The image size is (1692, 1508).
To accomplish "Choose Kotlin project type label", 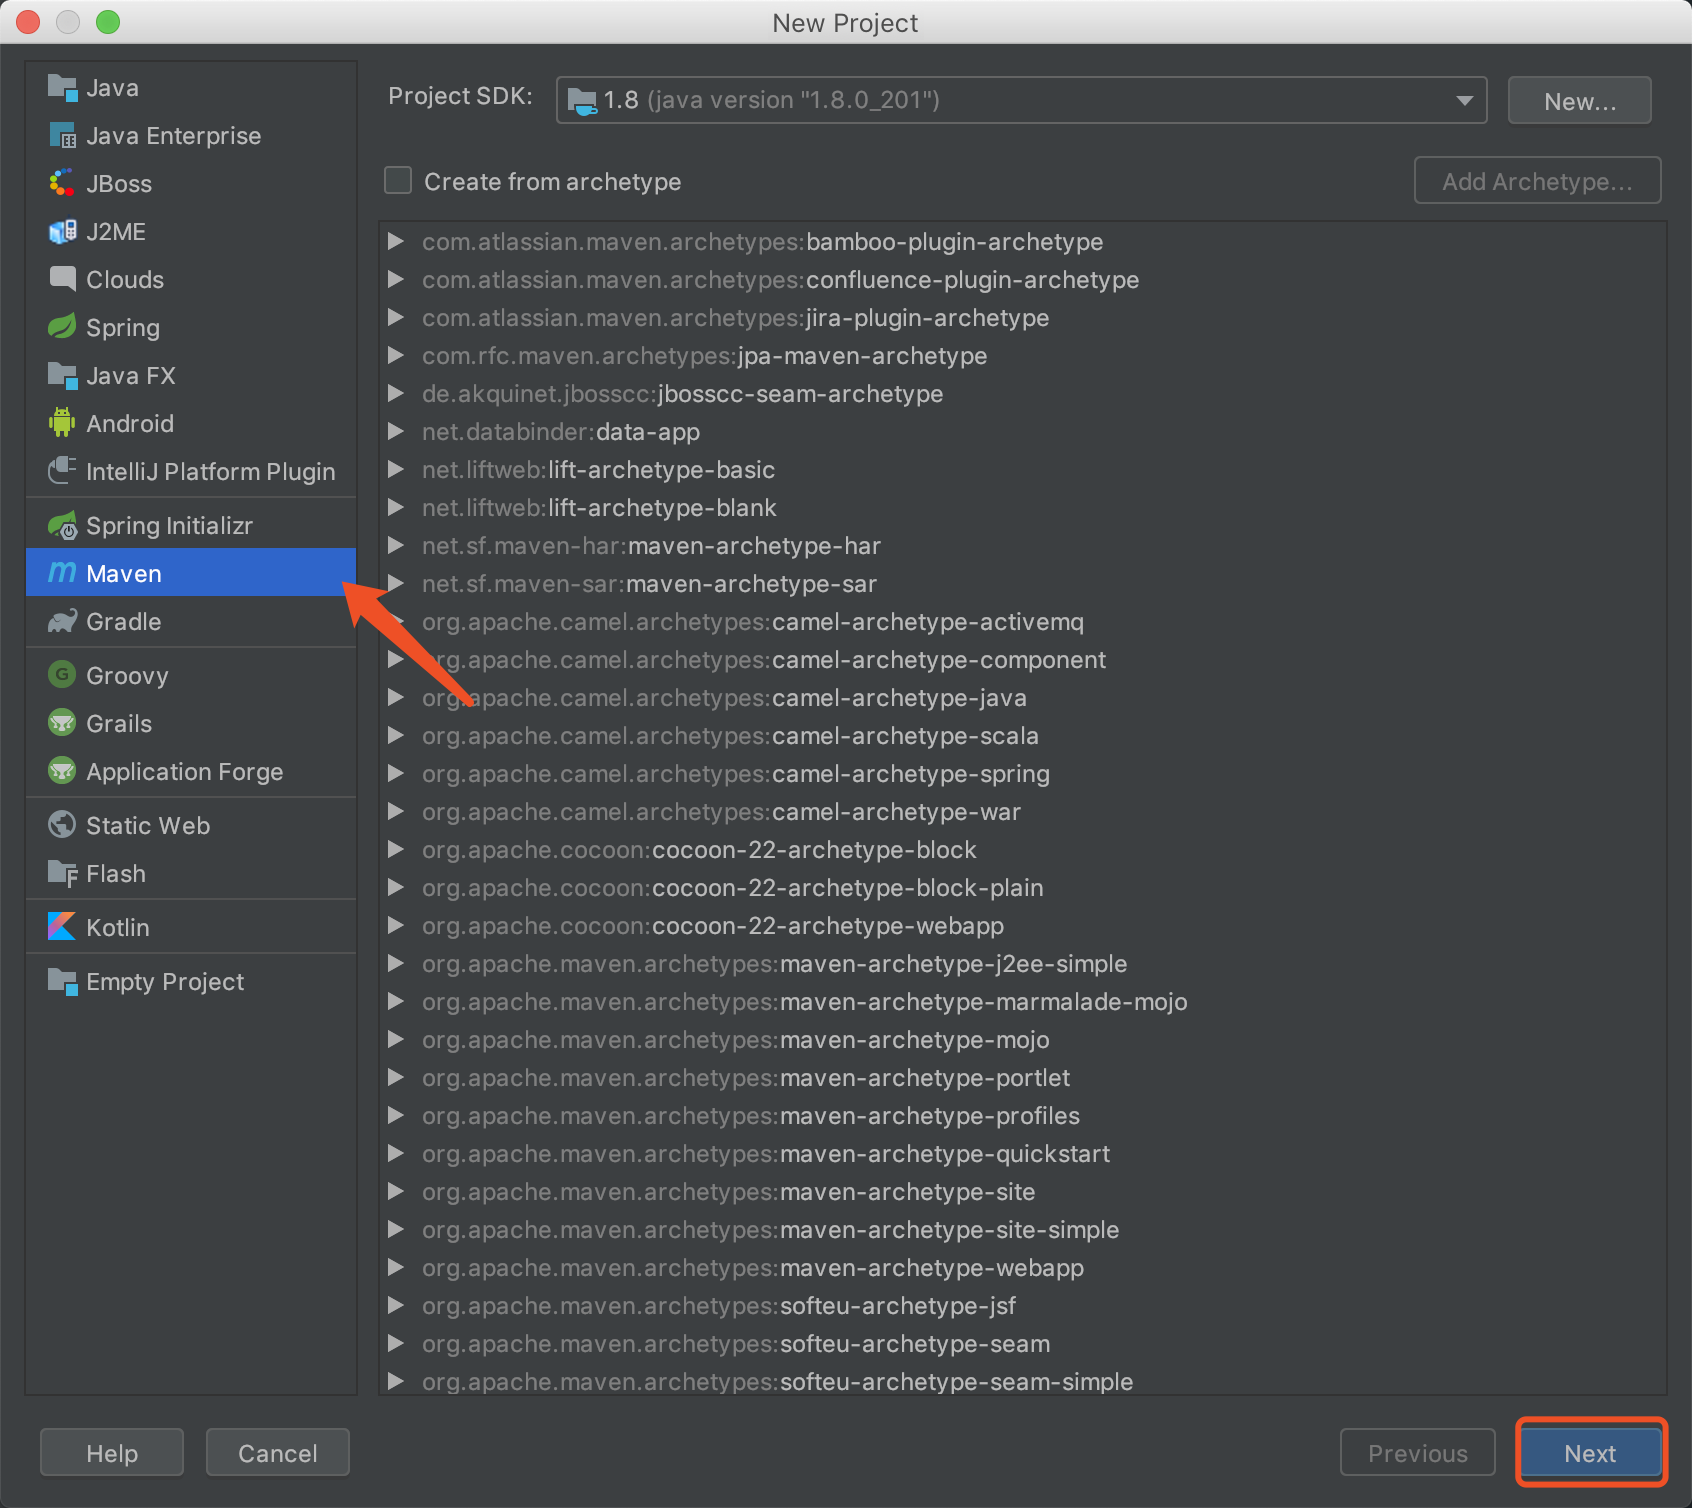I will pyautogui.click(x=118, y=928).
